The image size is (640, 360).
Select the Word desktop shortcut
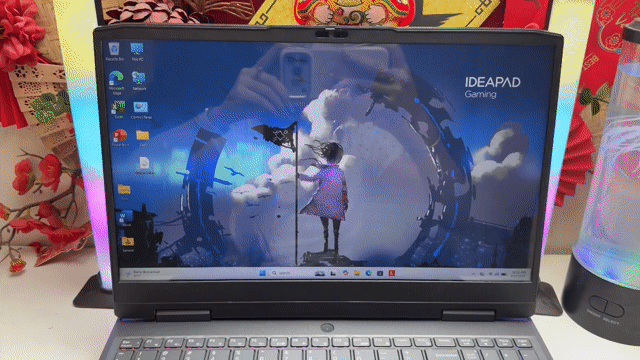tap(124, 218)
